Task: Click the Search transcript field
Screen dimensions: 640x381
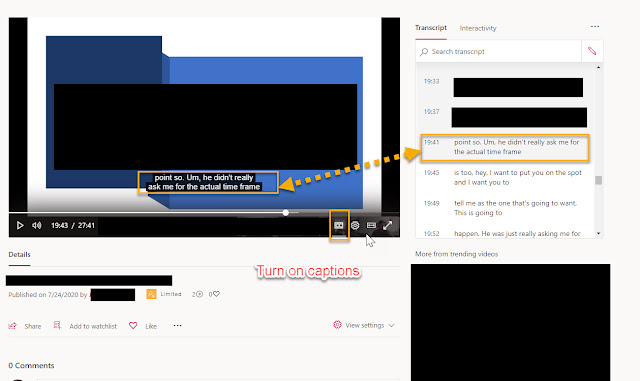Action: click(498, 51)
